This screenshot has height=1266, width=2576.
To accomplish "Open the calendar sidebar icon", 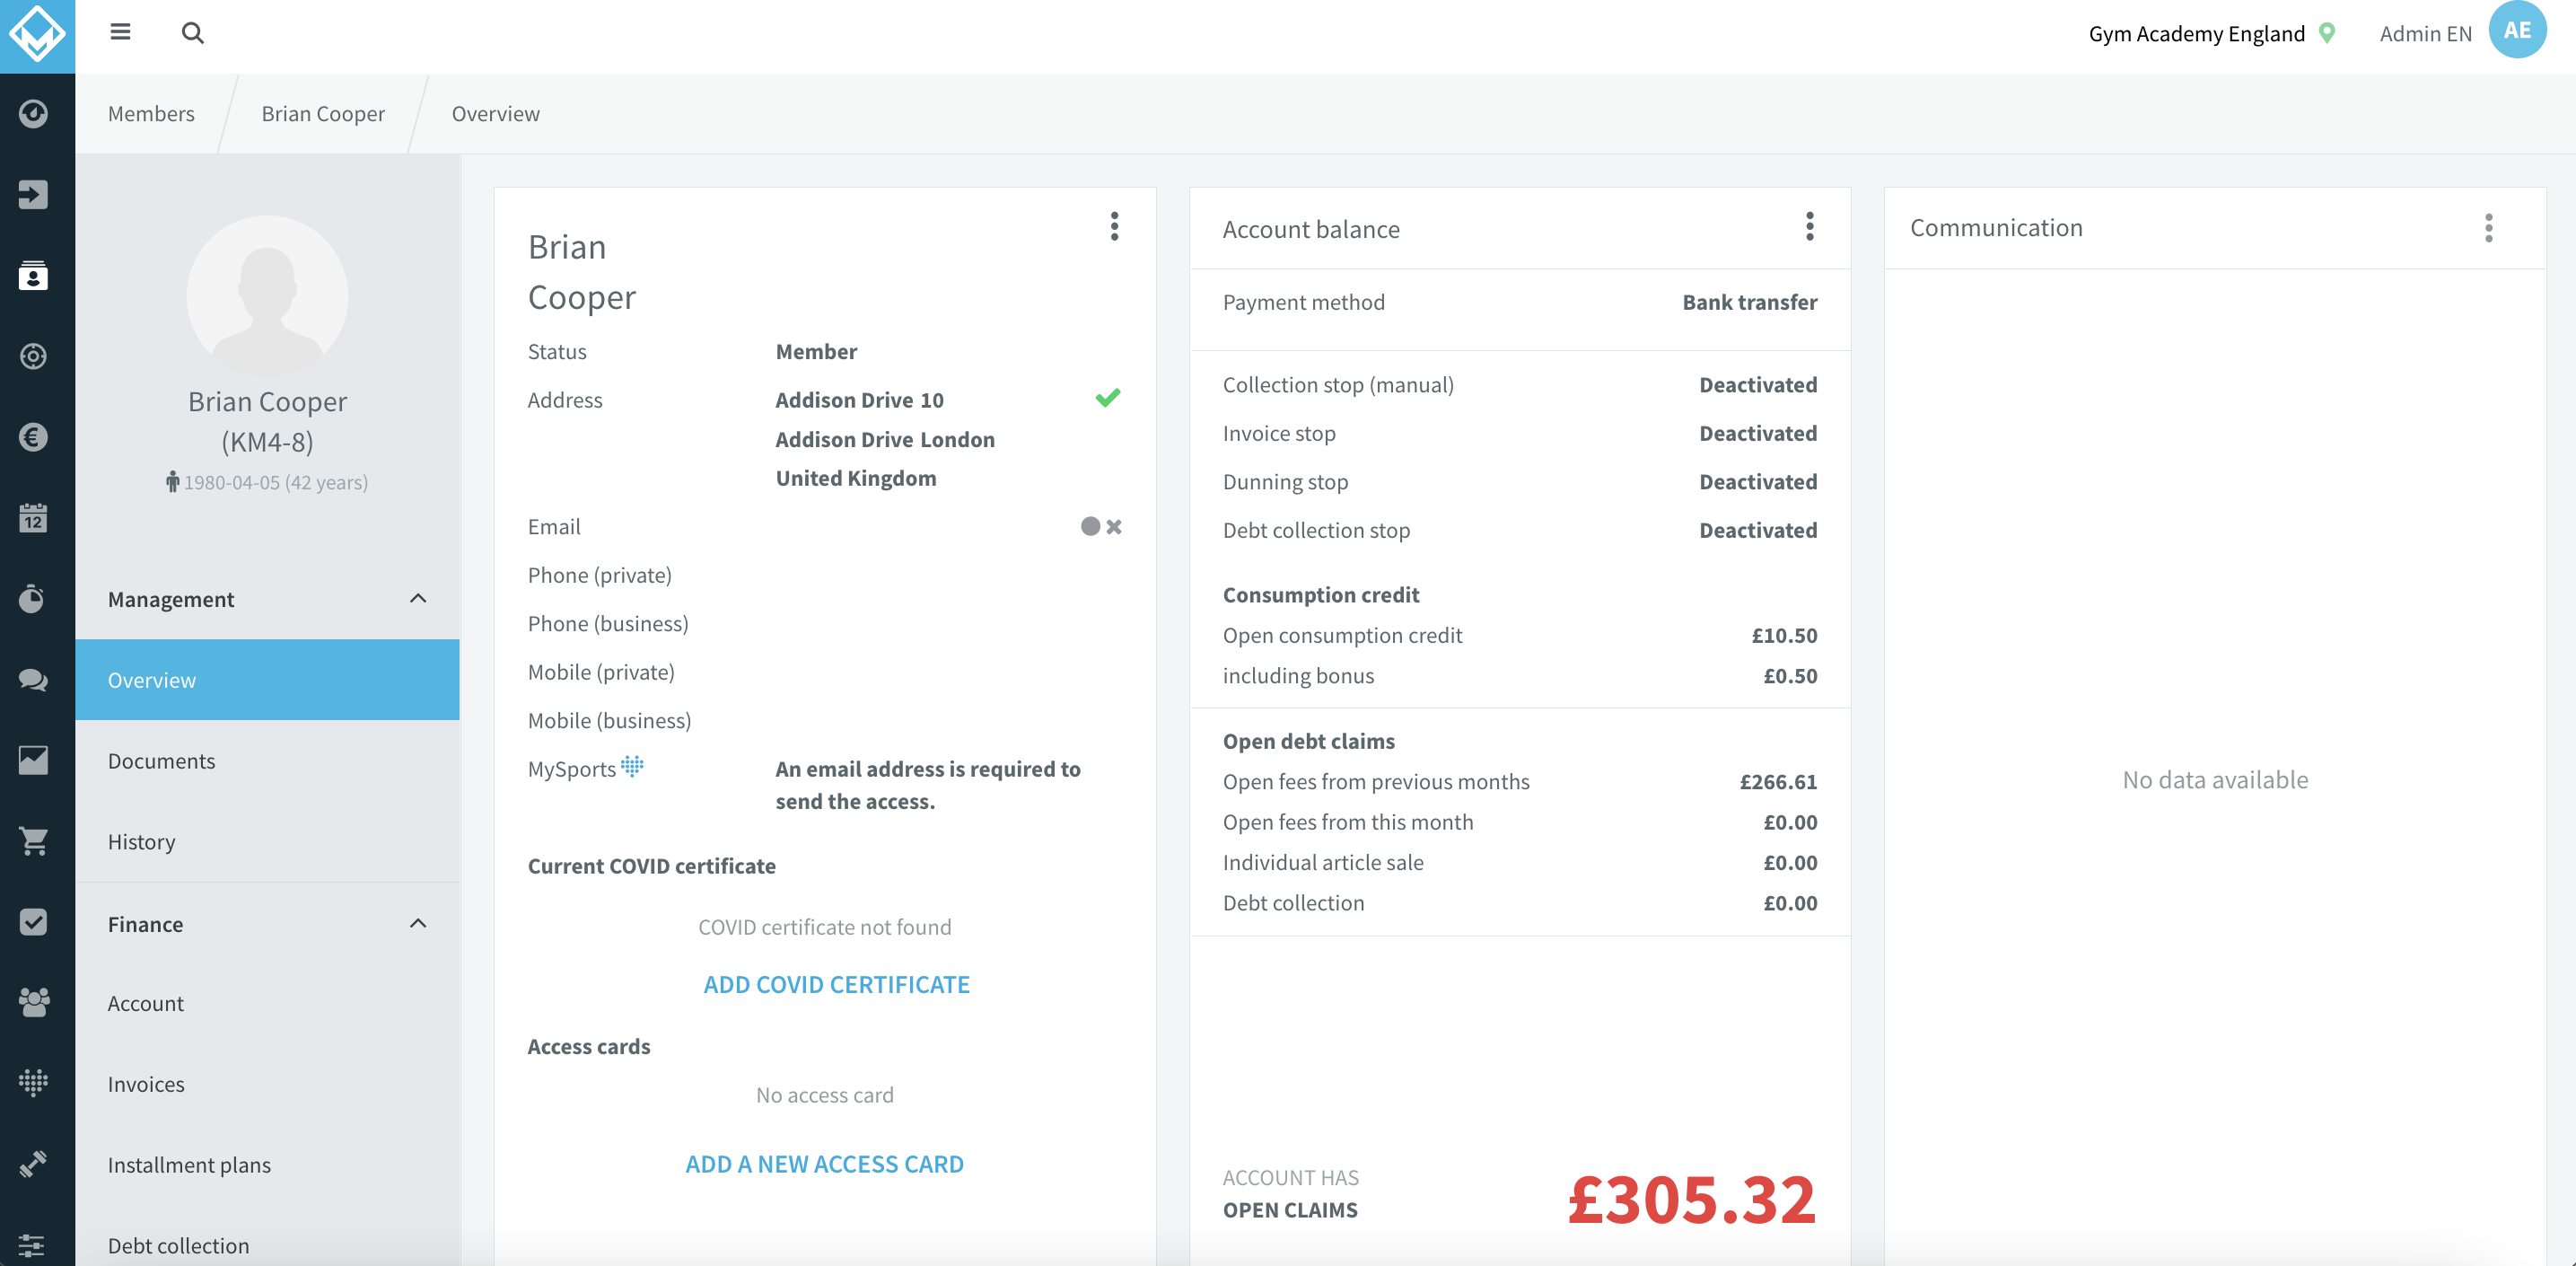I will pos(34,518).
